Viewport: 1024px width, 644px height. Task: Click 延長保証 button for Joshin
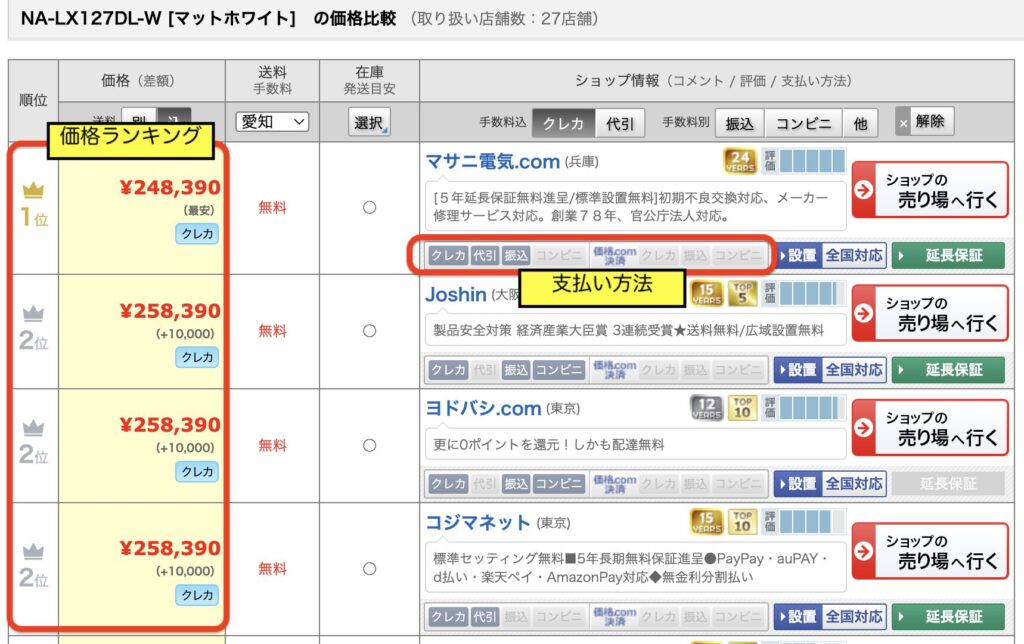click(x=948, y=370)
